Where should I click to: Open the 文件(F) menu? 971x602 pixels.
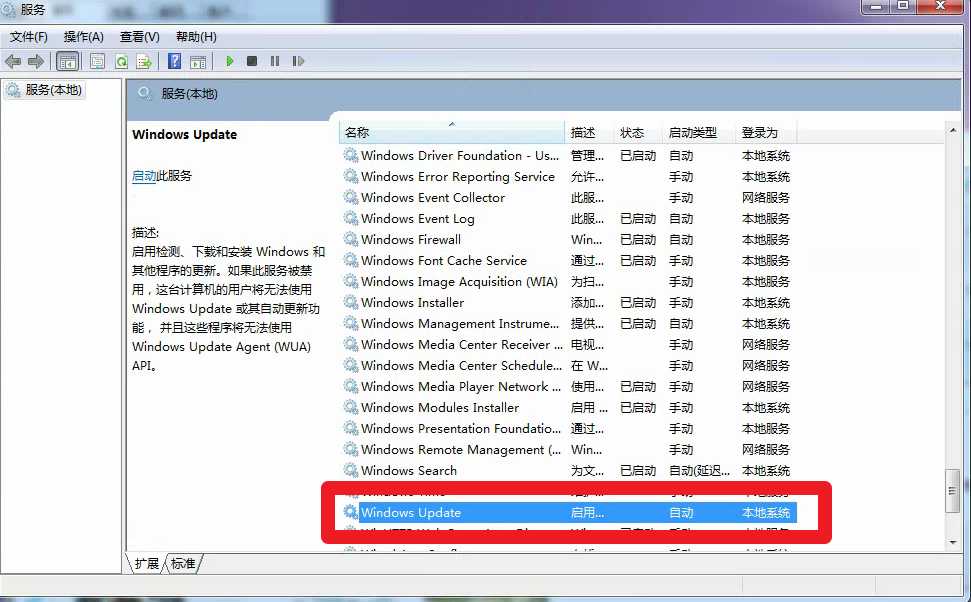point(29,37)
